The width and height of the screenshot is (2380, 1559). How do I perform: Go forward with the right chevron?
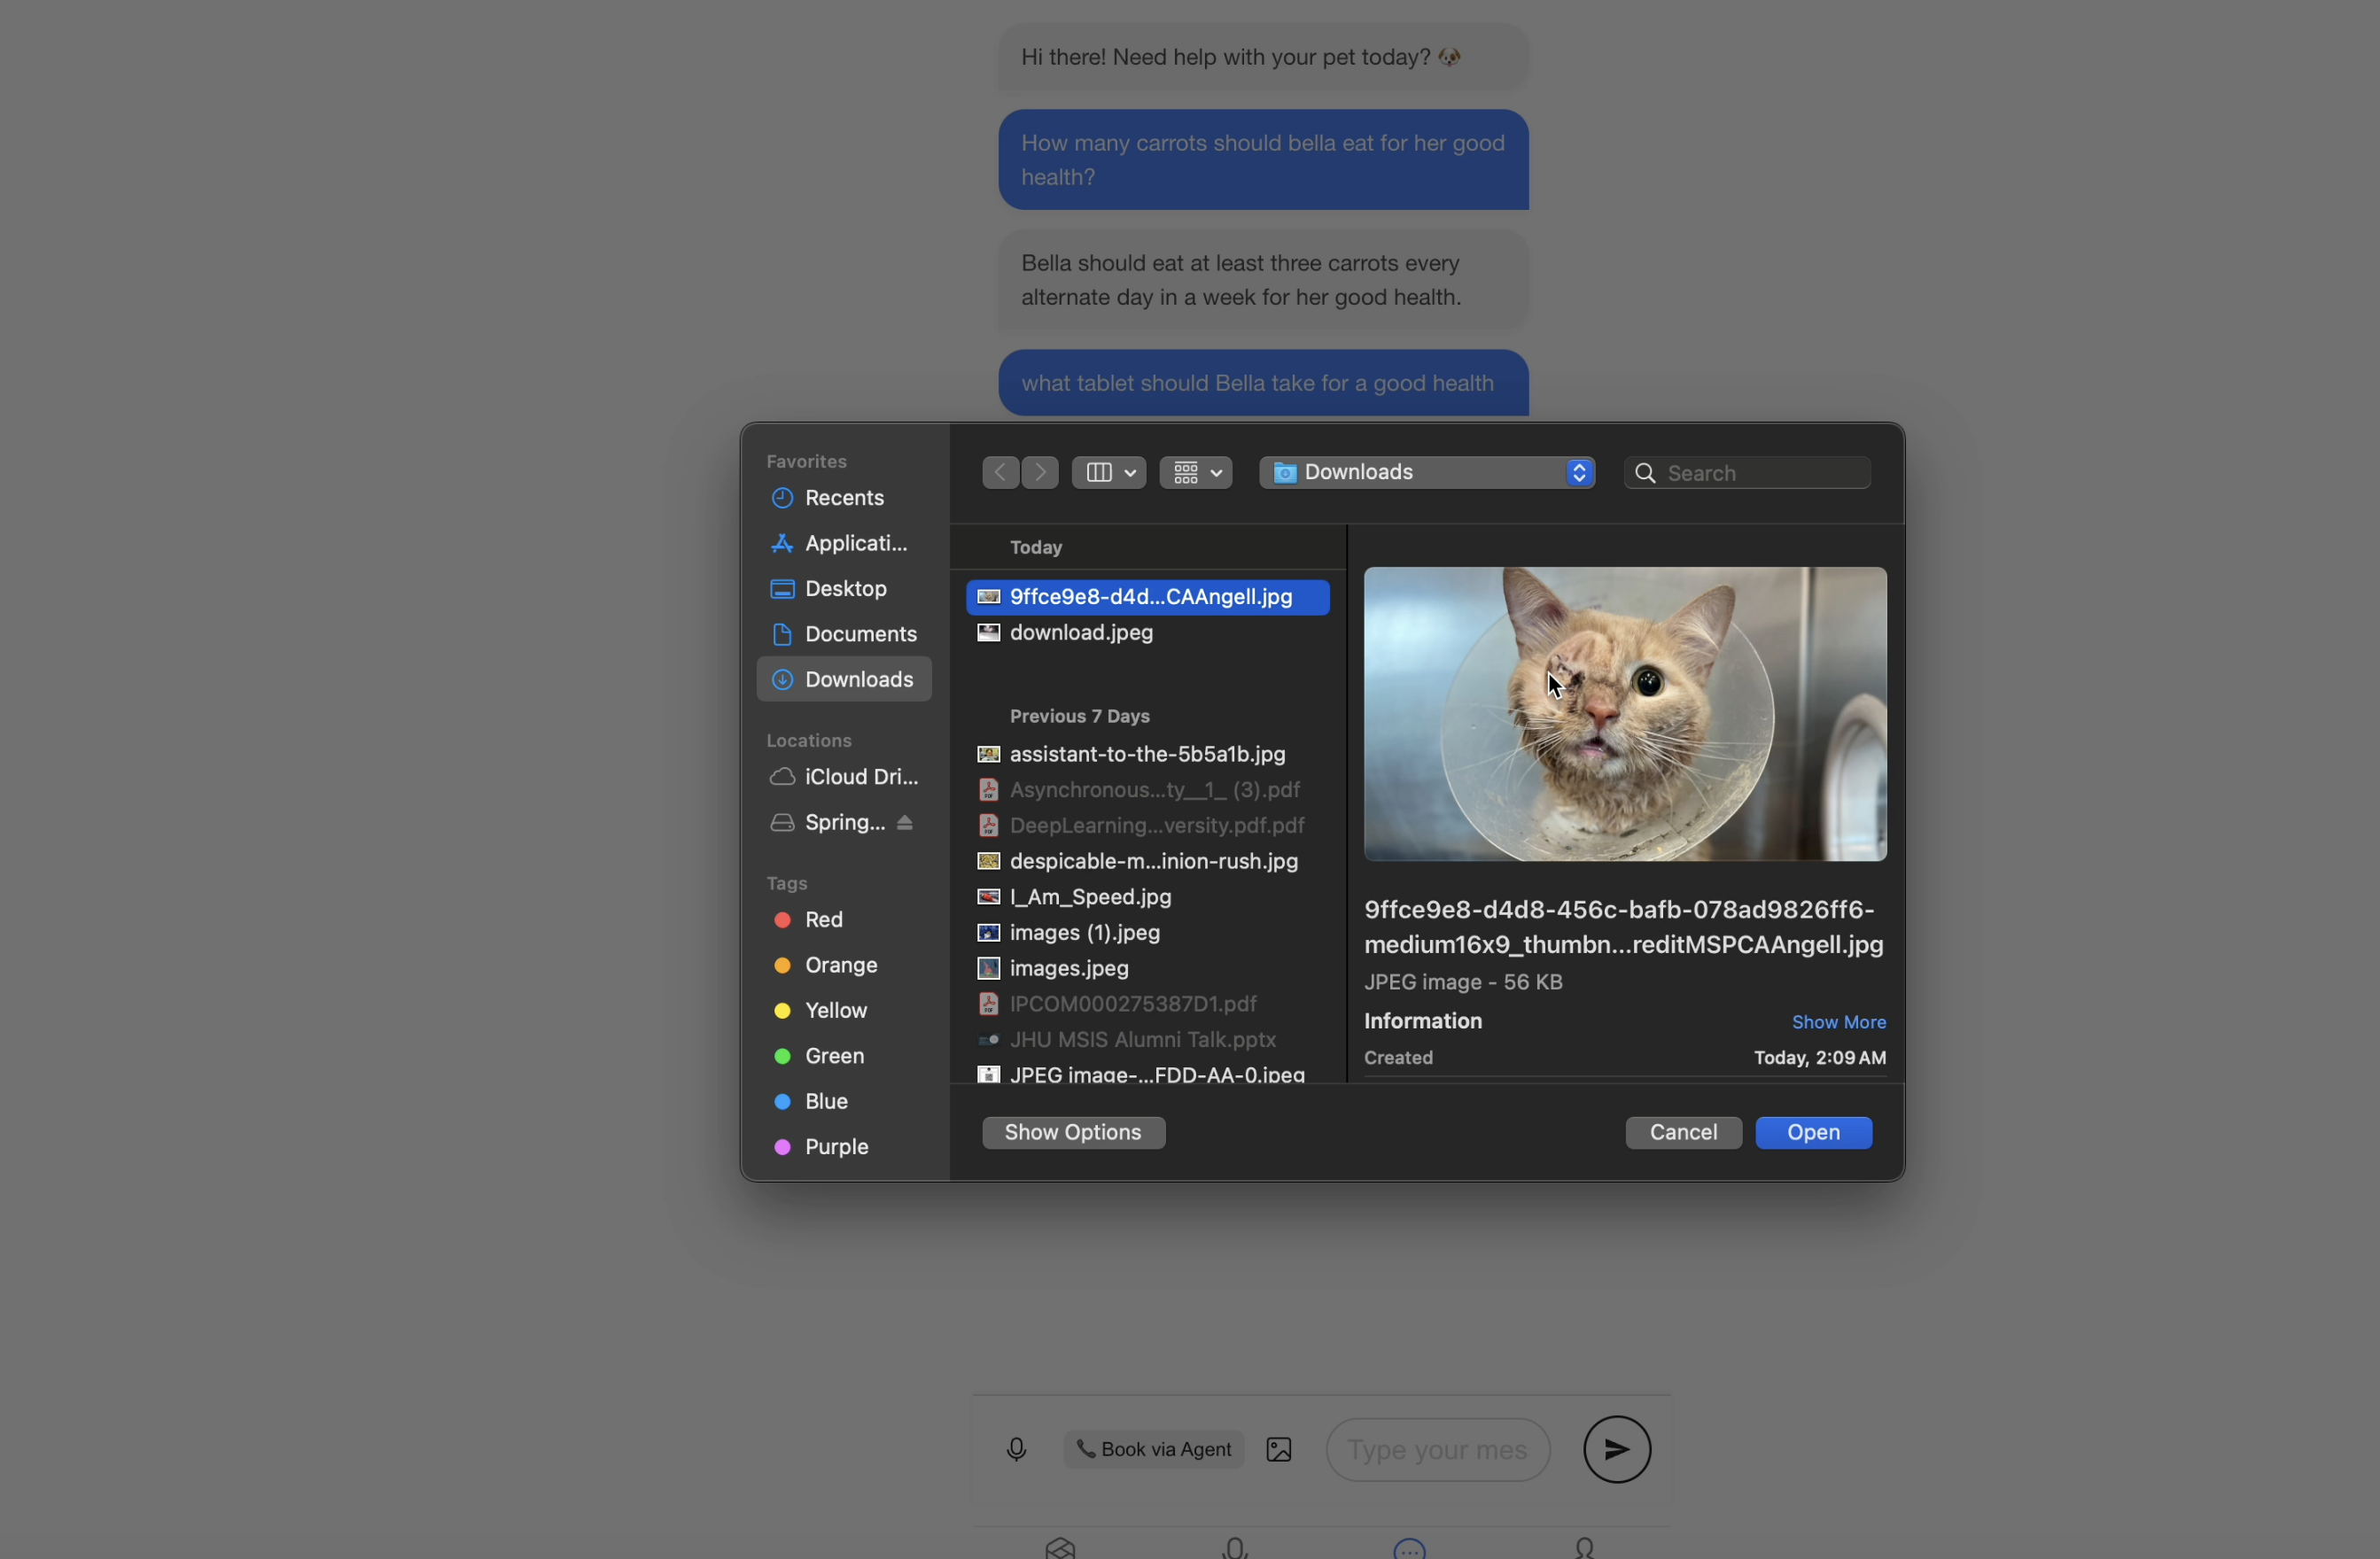[1040, 472]
